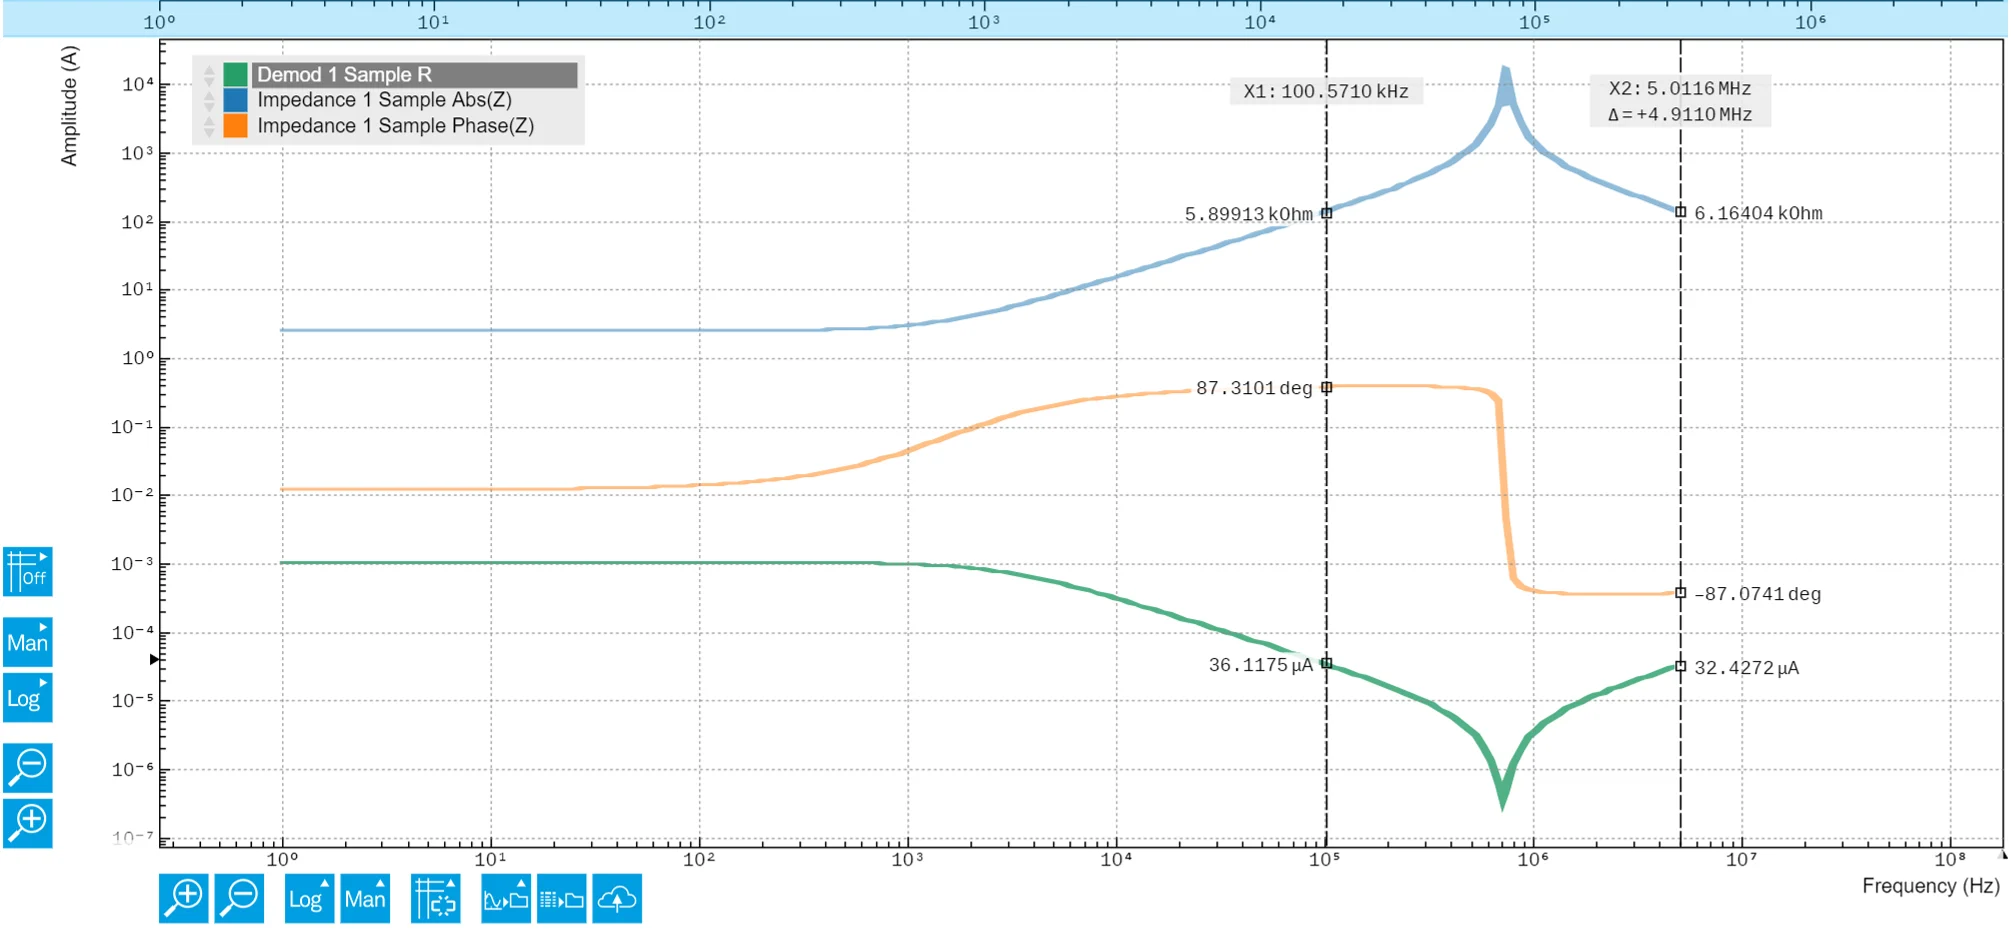
Task: Click reorder arrows beside Demod 1 Sample R
Action: point(209,75)
